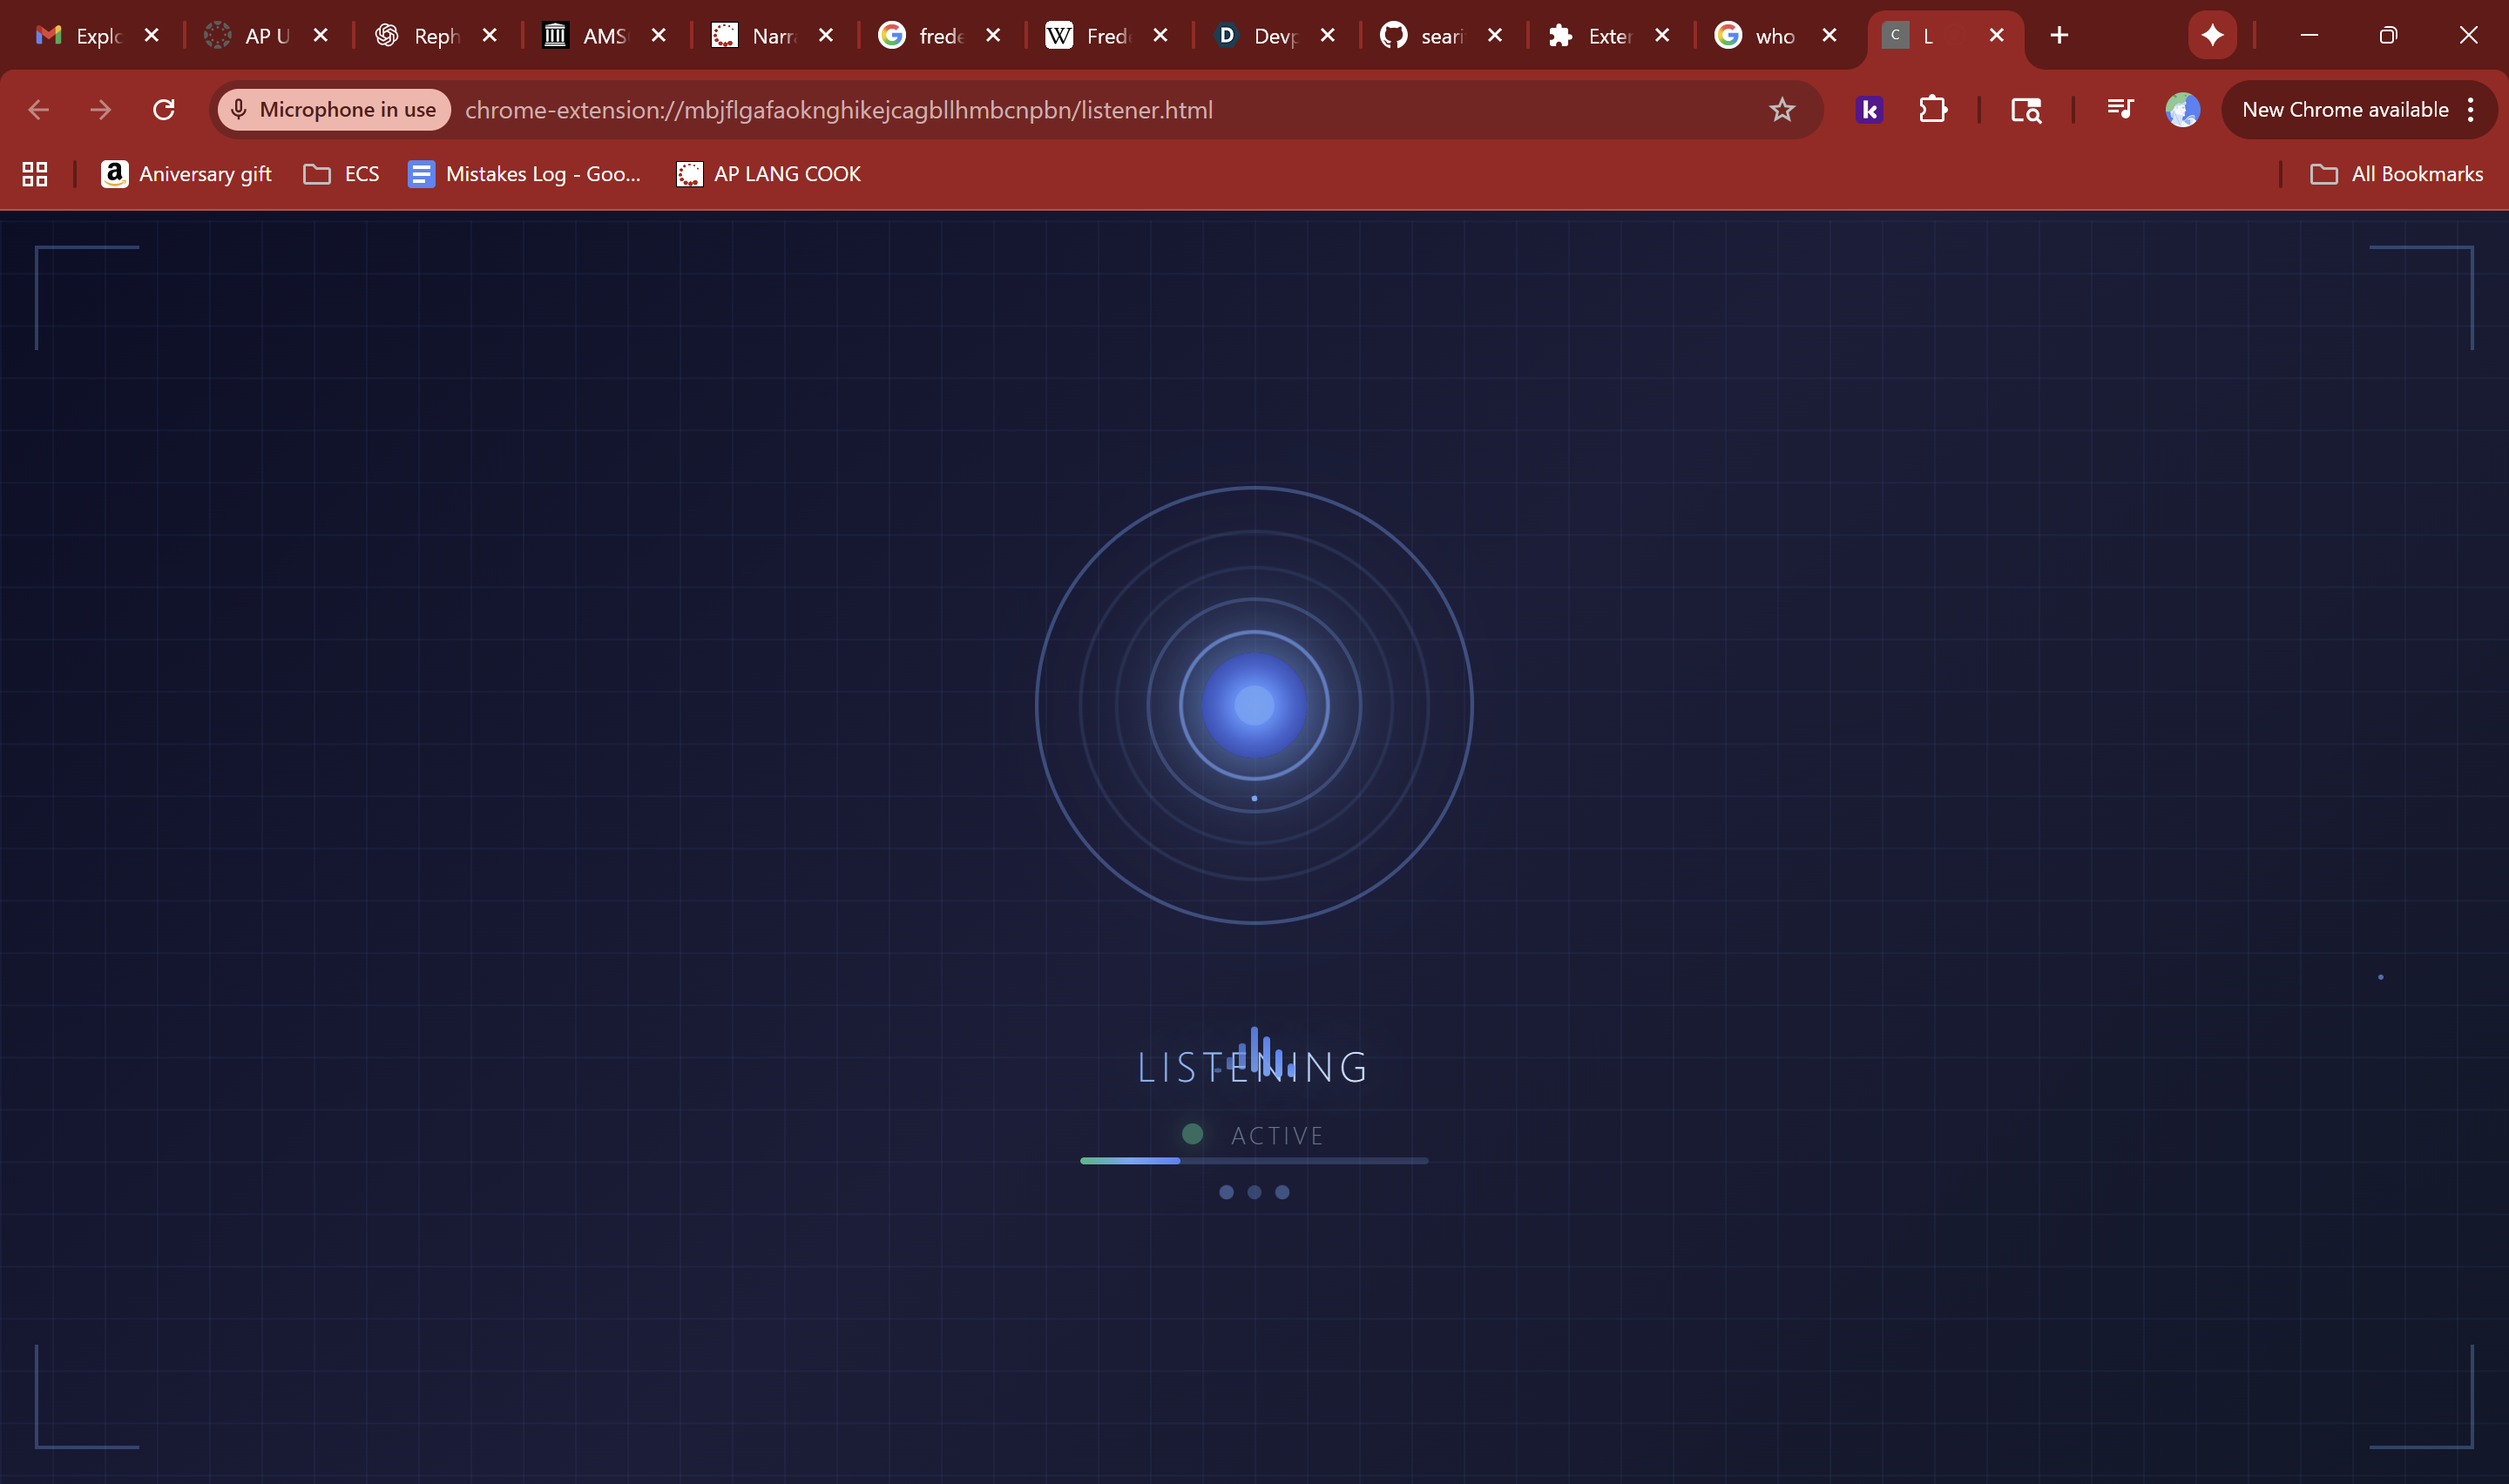Open the Chrome profile avatar

tap(2181, 110)
